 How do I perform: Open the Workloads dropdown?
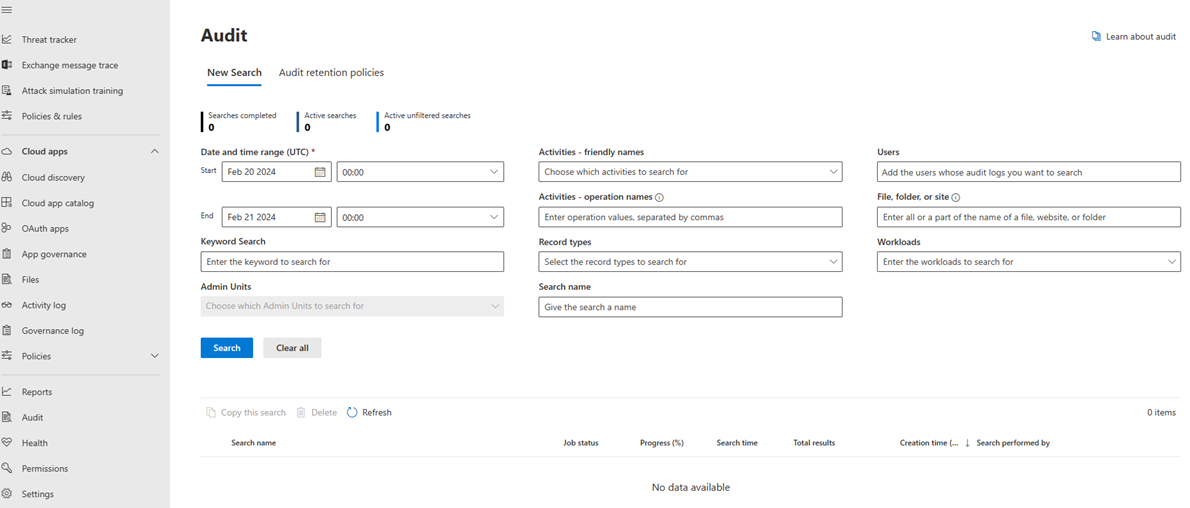pos(1029,262)
